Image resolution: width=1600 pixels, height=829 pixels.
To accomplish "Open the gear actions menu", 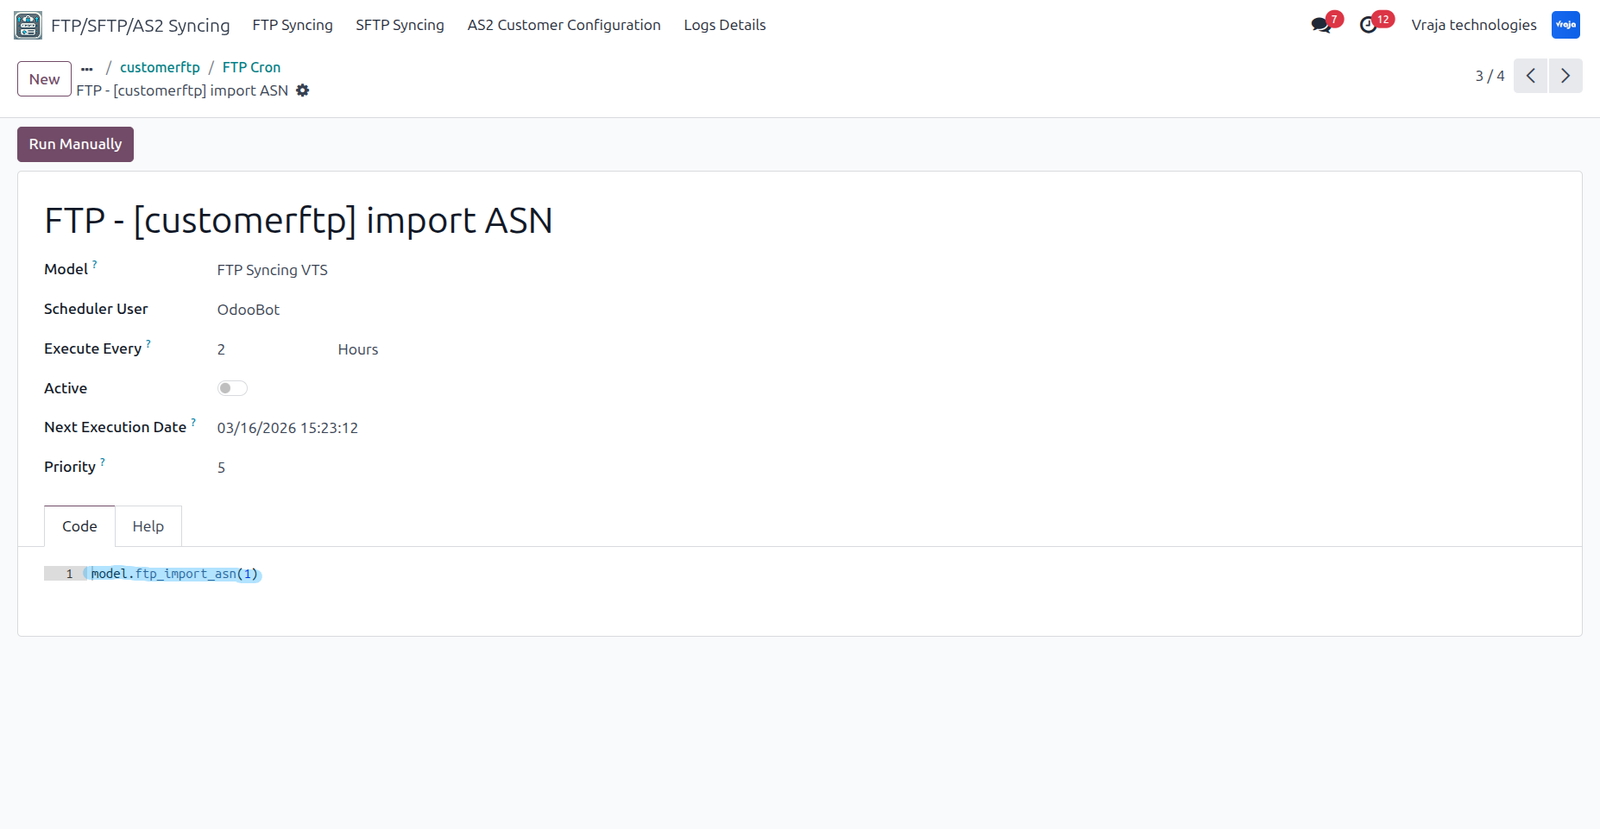I will coord(303,91).
